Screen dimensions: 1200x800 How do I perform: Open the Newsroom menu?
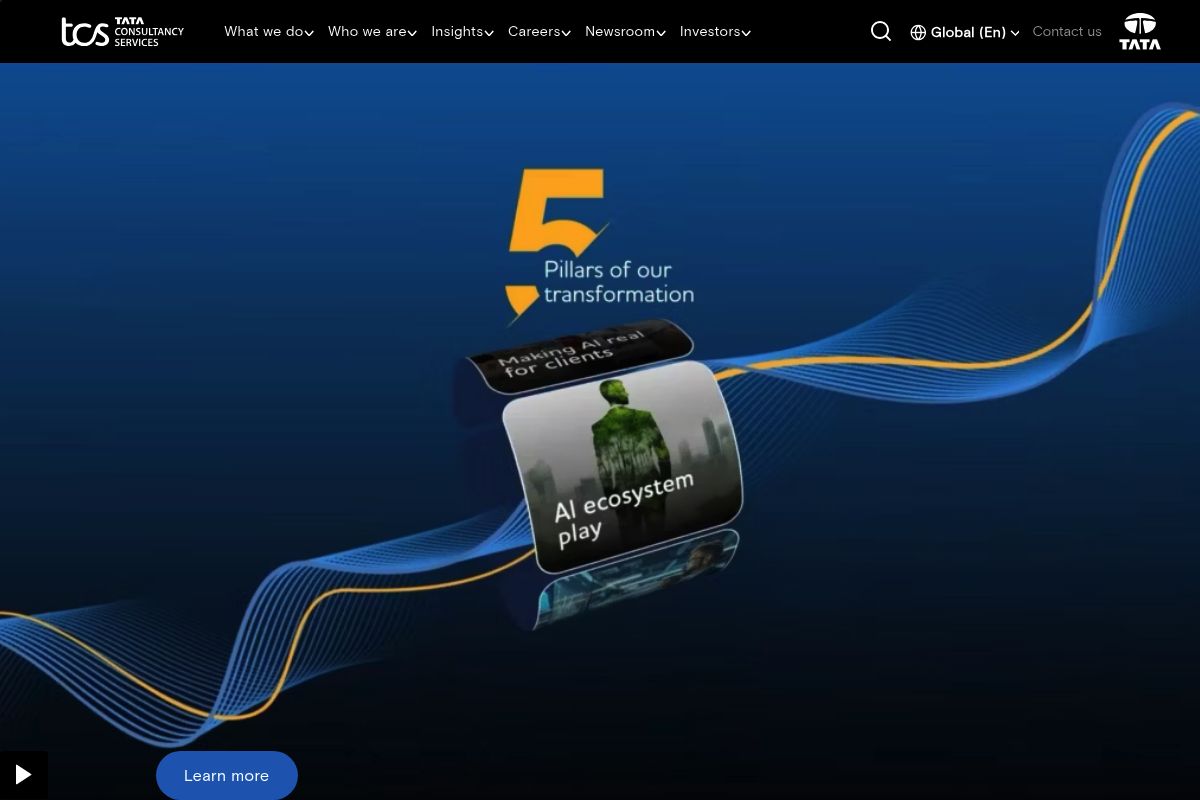(x=620, y=31)
